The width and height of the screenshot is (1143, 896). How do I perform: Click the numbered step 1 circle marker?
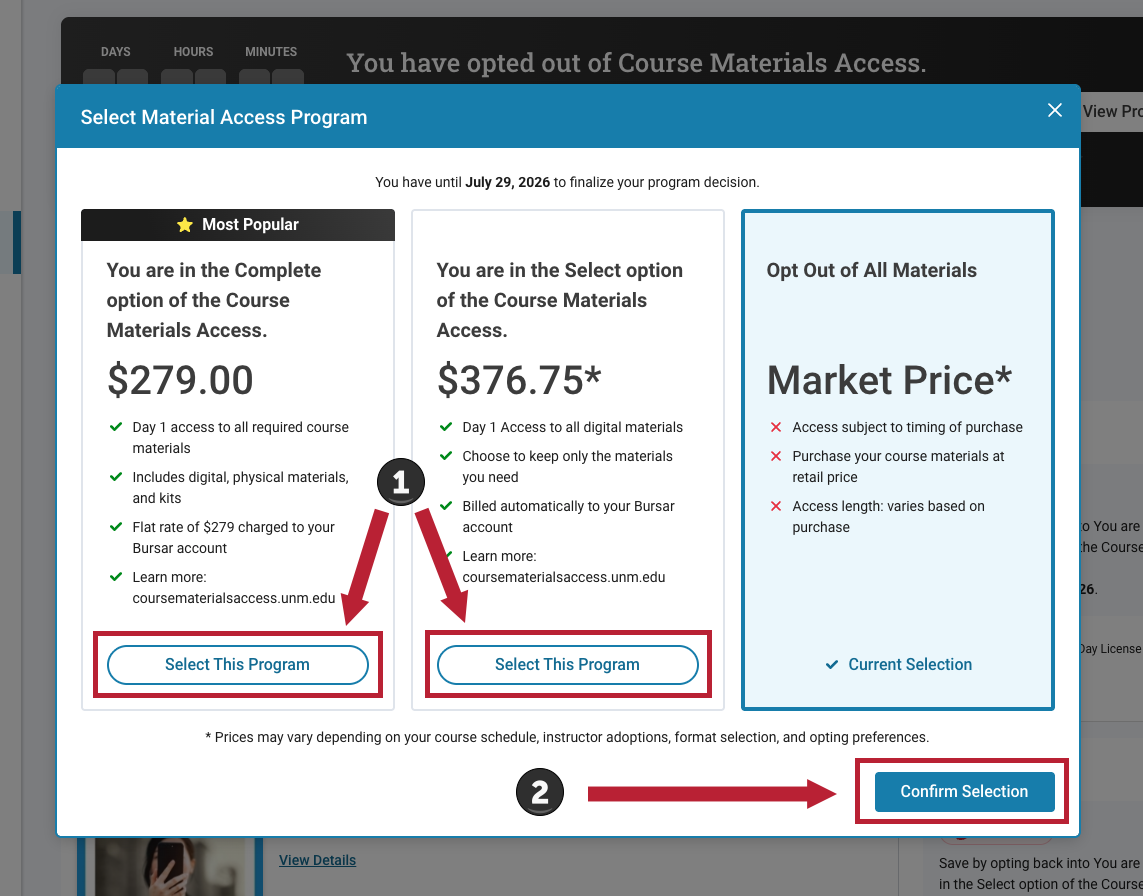(400, 482)
